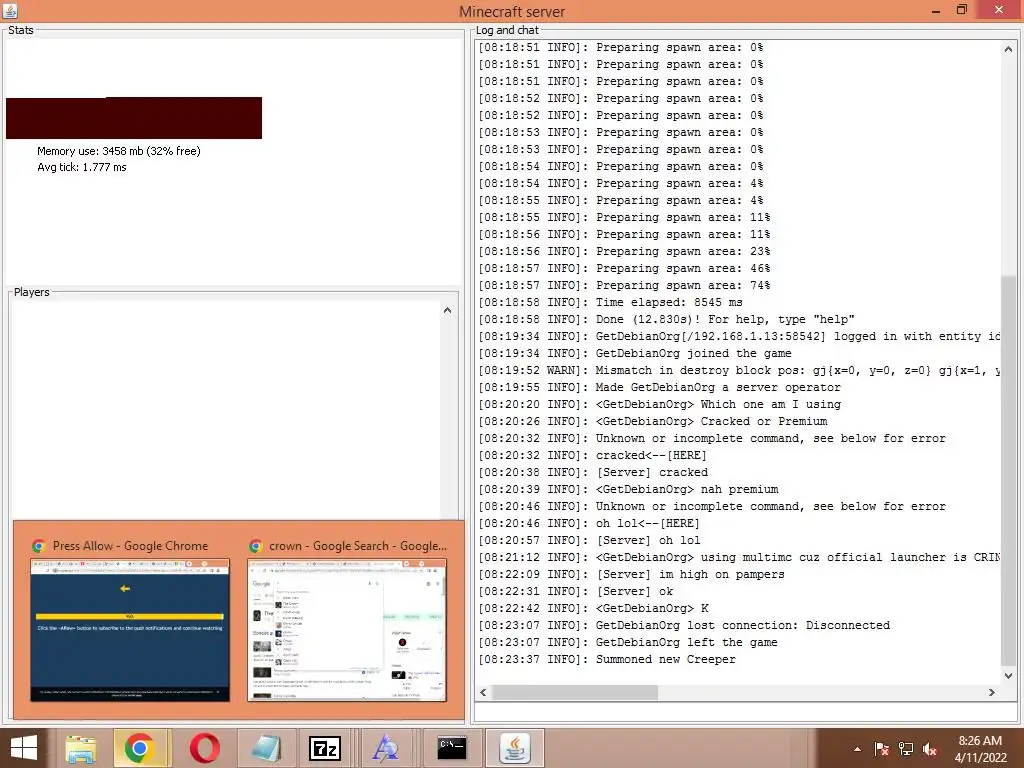Image resolution: width=1024 pixels, height=768 pixels.
Task: Click the Summoned new Creeper log line
Action: point(607,660)
